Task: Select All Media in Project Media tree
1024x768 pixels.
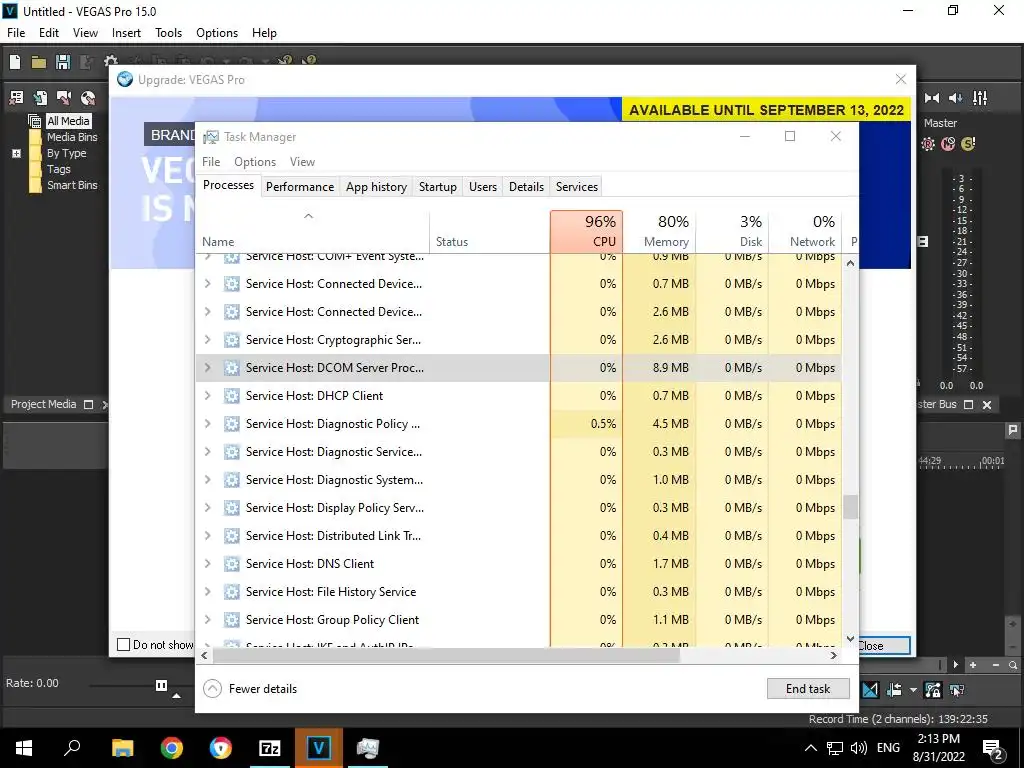Action: pos(68,121)
